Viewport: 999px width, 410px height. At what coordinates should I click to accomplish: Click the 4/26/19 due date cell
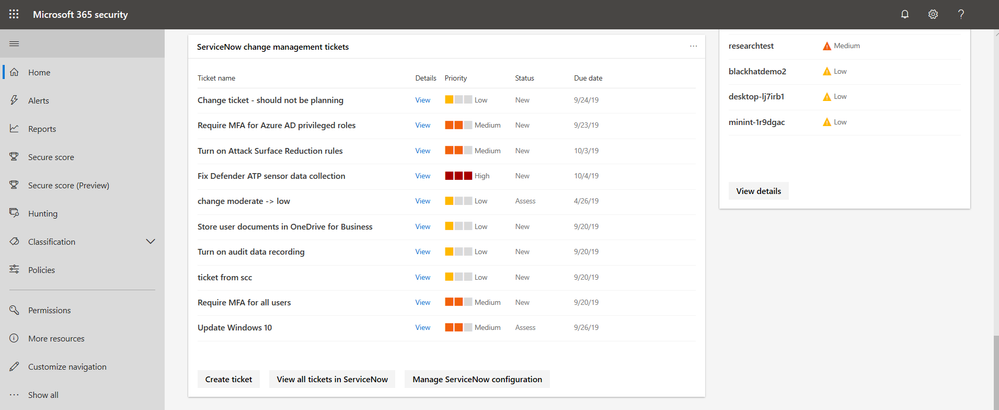point(586,201)
